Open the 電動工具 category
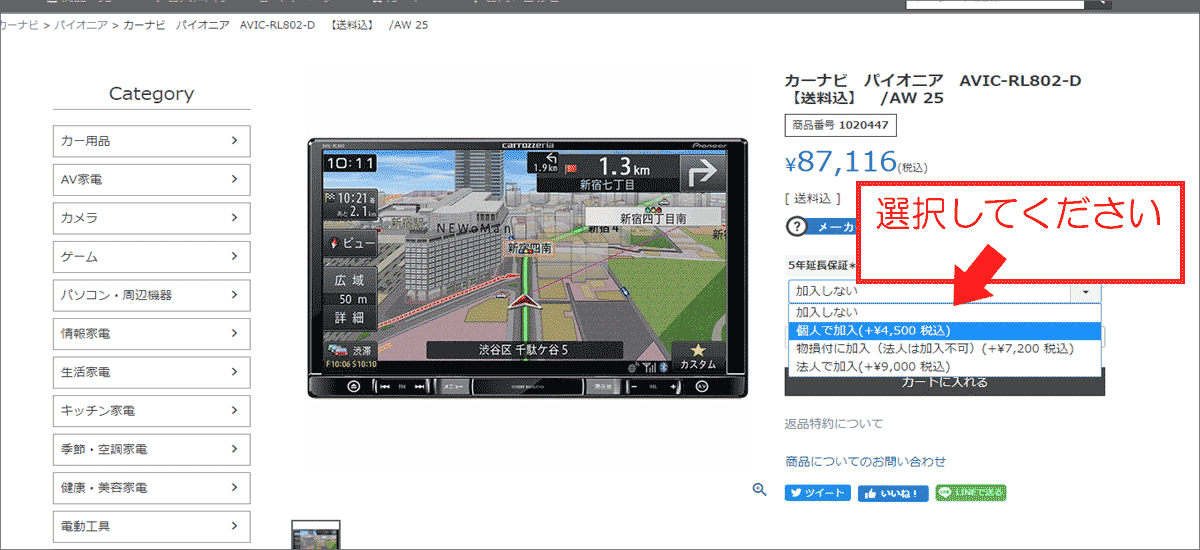The height and width of the screenshot is (550, 1200). tap(151, 525)
